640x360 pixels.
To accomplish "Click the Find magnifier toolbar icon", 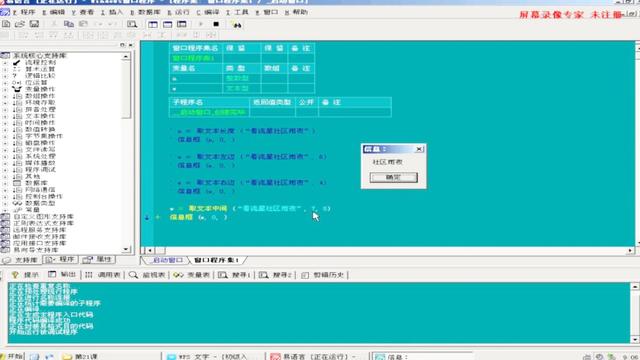I will [x=132, y=24].
